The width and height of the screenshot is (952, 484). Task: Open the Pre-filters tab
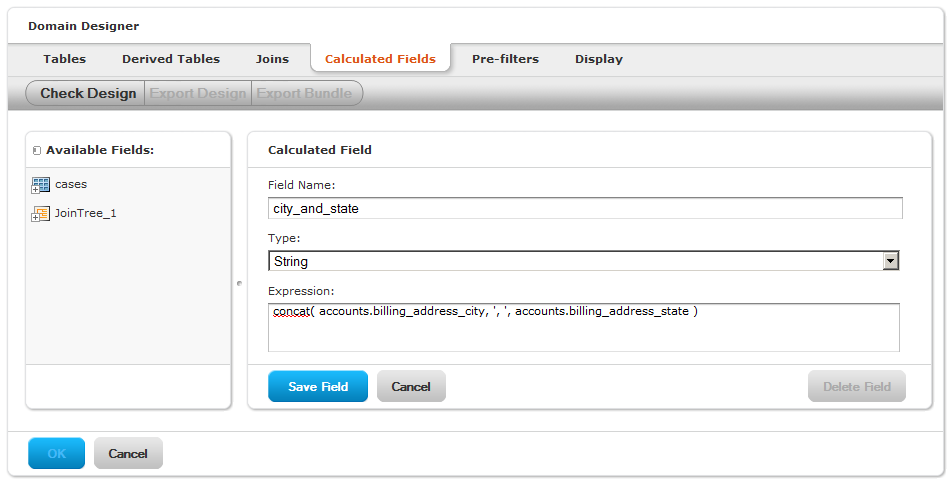[505, 59]
